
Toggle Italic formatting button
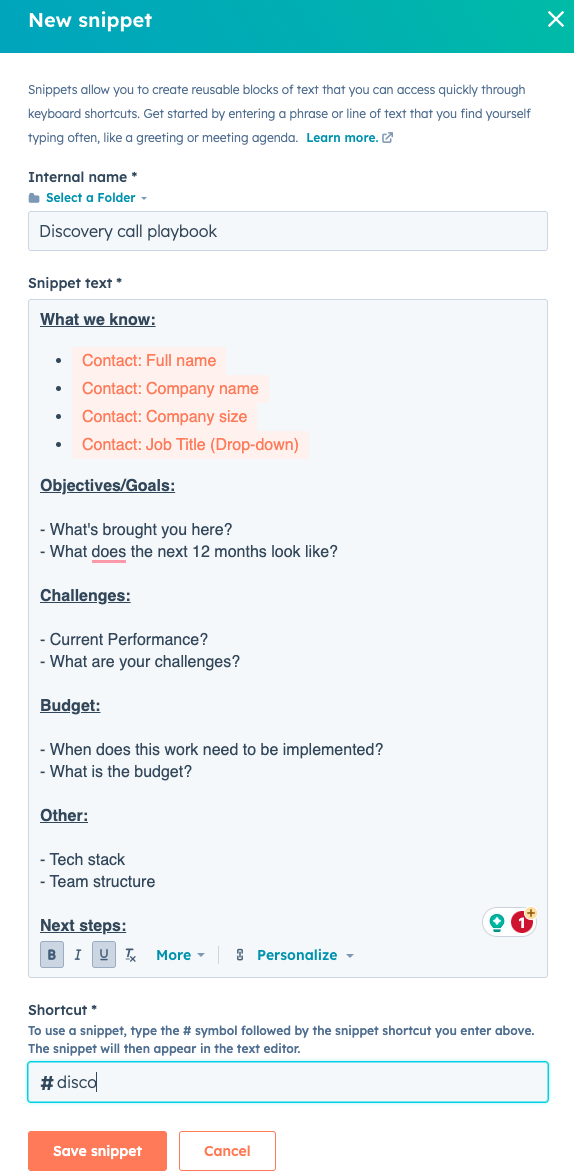click(x=78, y=954)
